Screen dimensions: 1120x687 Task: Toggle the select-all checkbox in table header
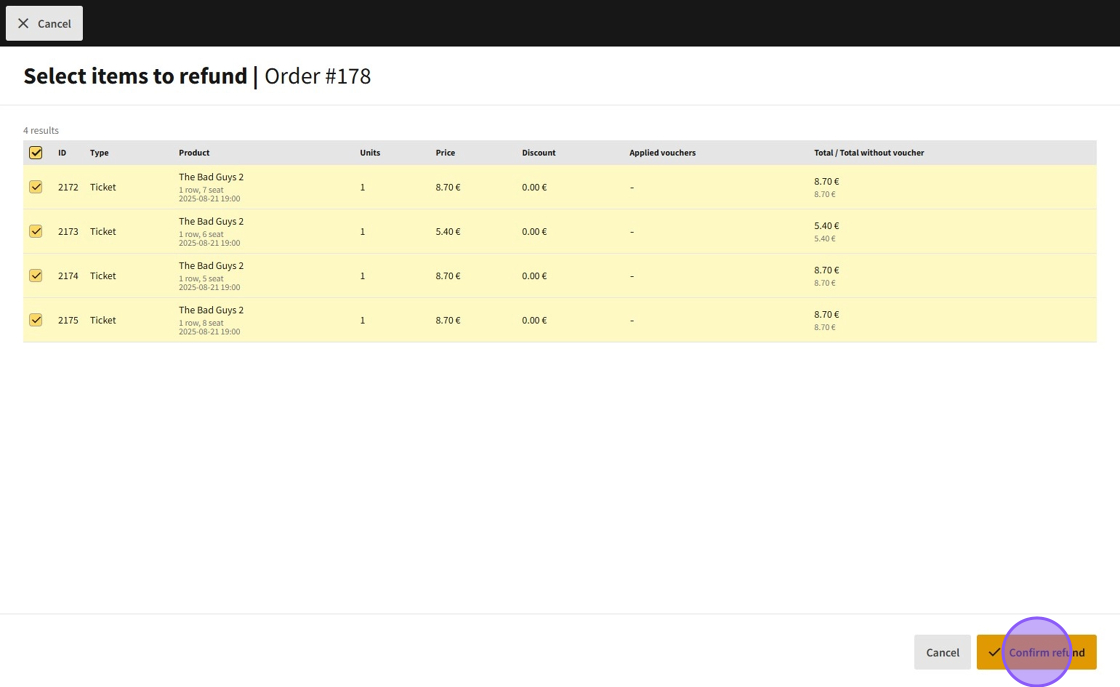click(x=36, y=153)
